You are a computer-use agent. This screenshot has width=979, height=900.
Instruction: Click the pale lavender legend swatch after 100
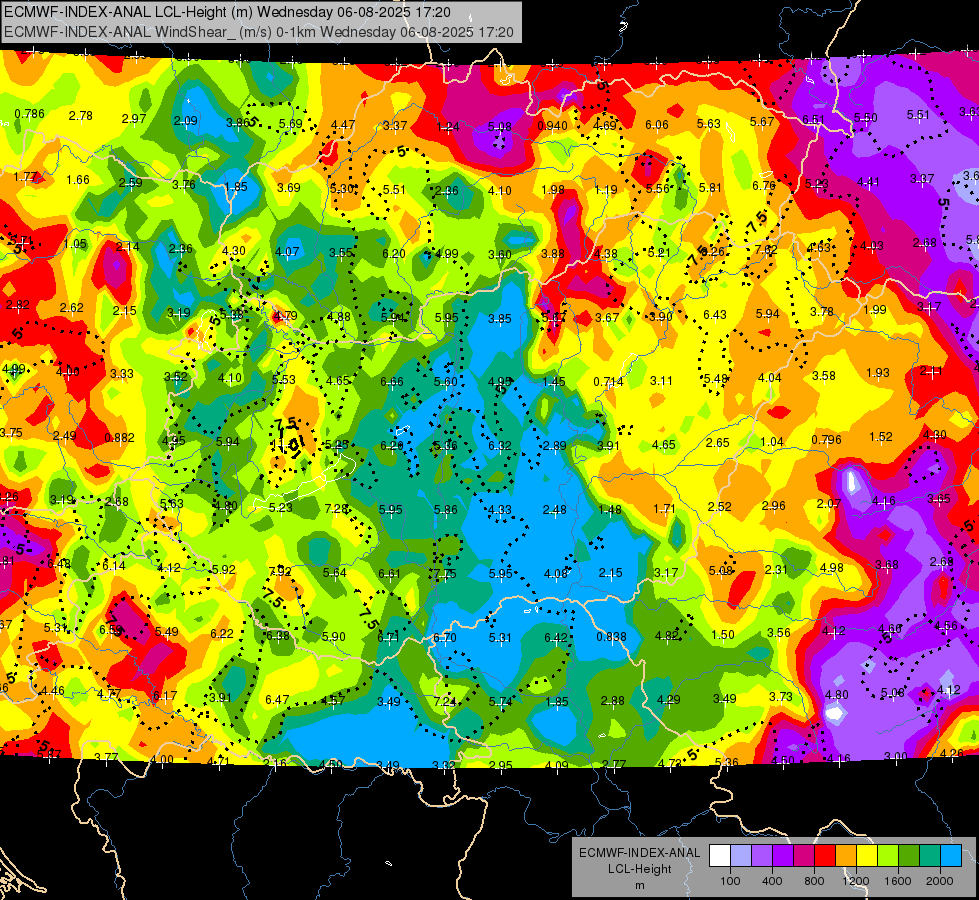click(741, 856)
